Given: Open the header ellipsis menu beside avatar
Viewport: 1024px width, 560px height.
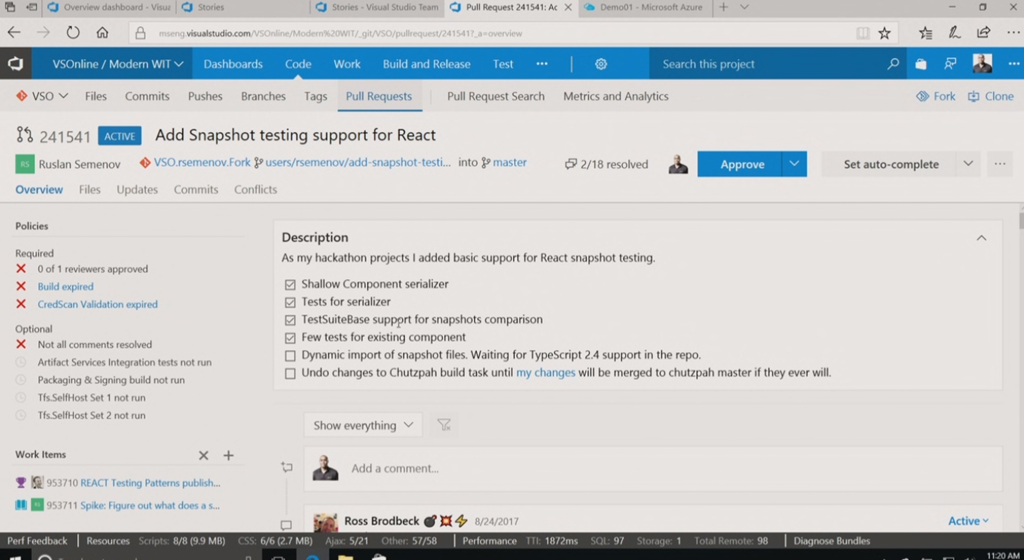Looking at the screenshot, I should point(1014,64).
